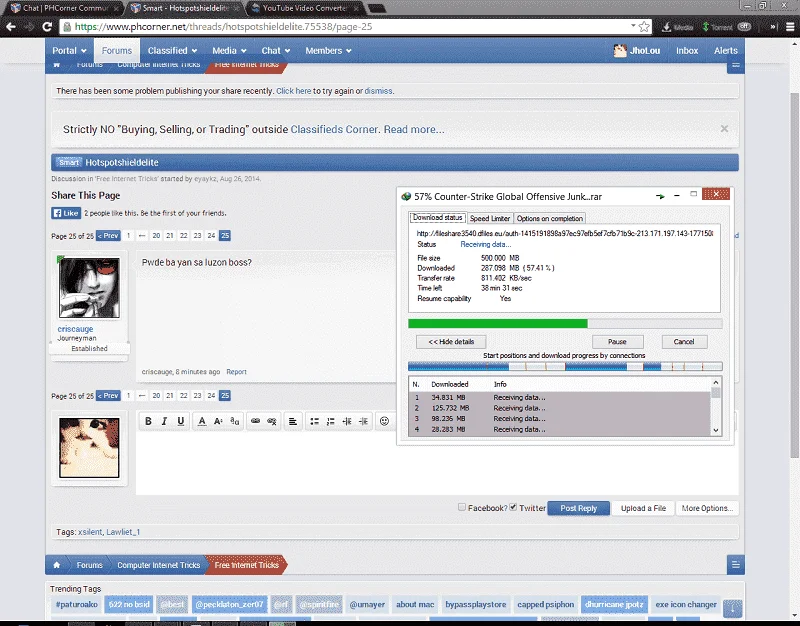Tick the Facebook share checkbox
This screenshot has width=800, height=626.
pyautogui.click(x=462, y=507)
